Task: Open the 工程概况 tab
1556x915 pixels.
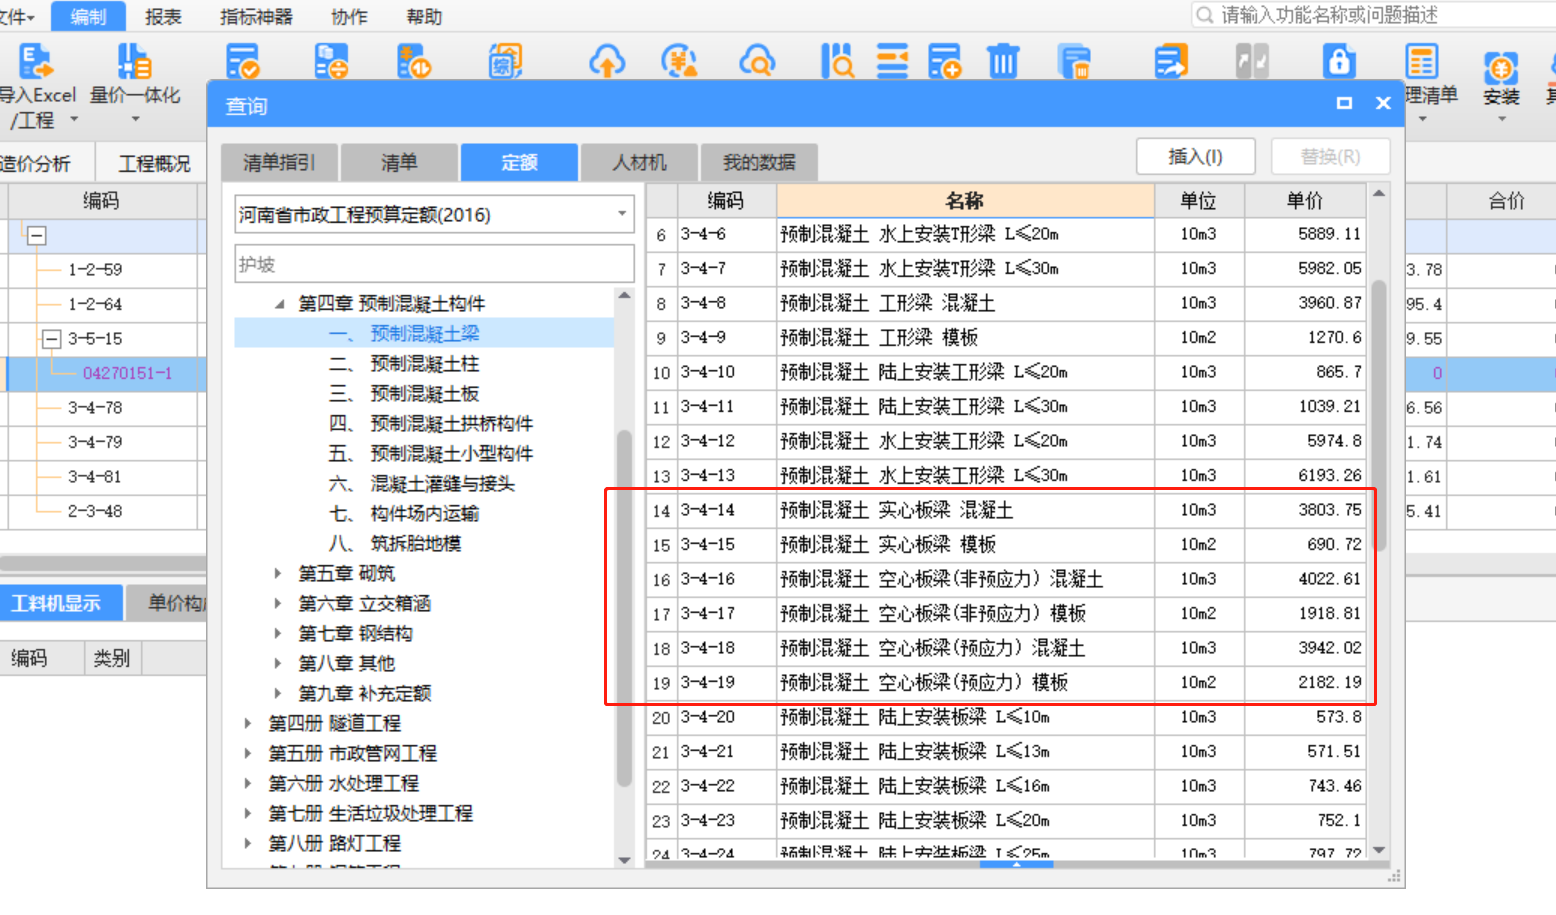Action: [x=154, y=163]
